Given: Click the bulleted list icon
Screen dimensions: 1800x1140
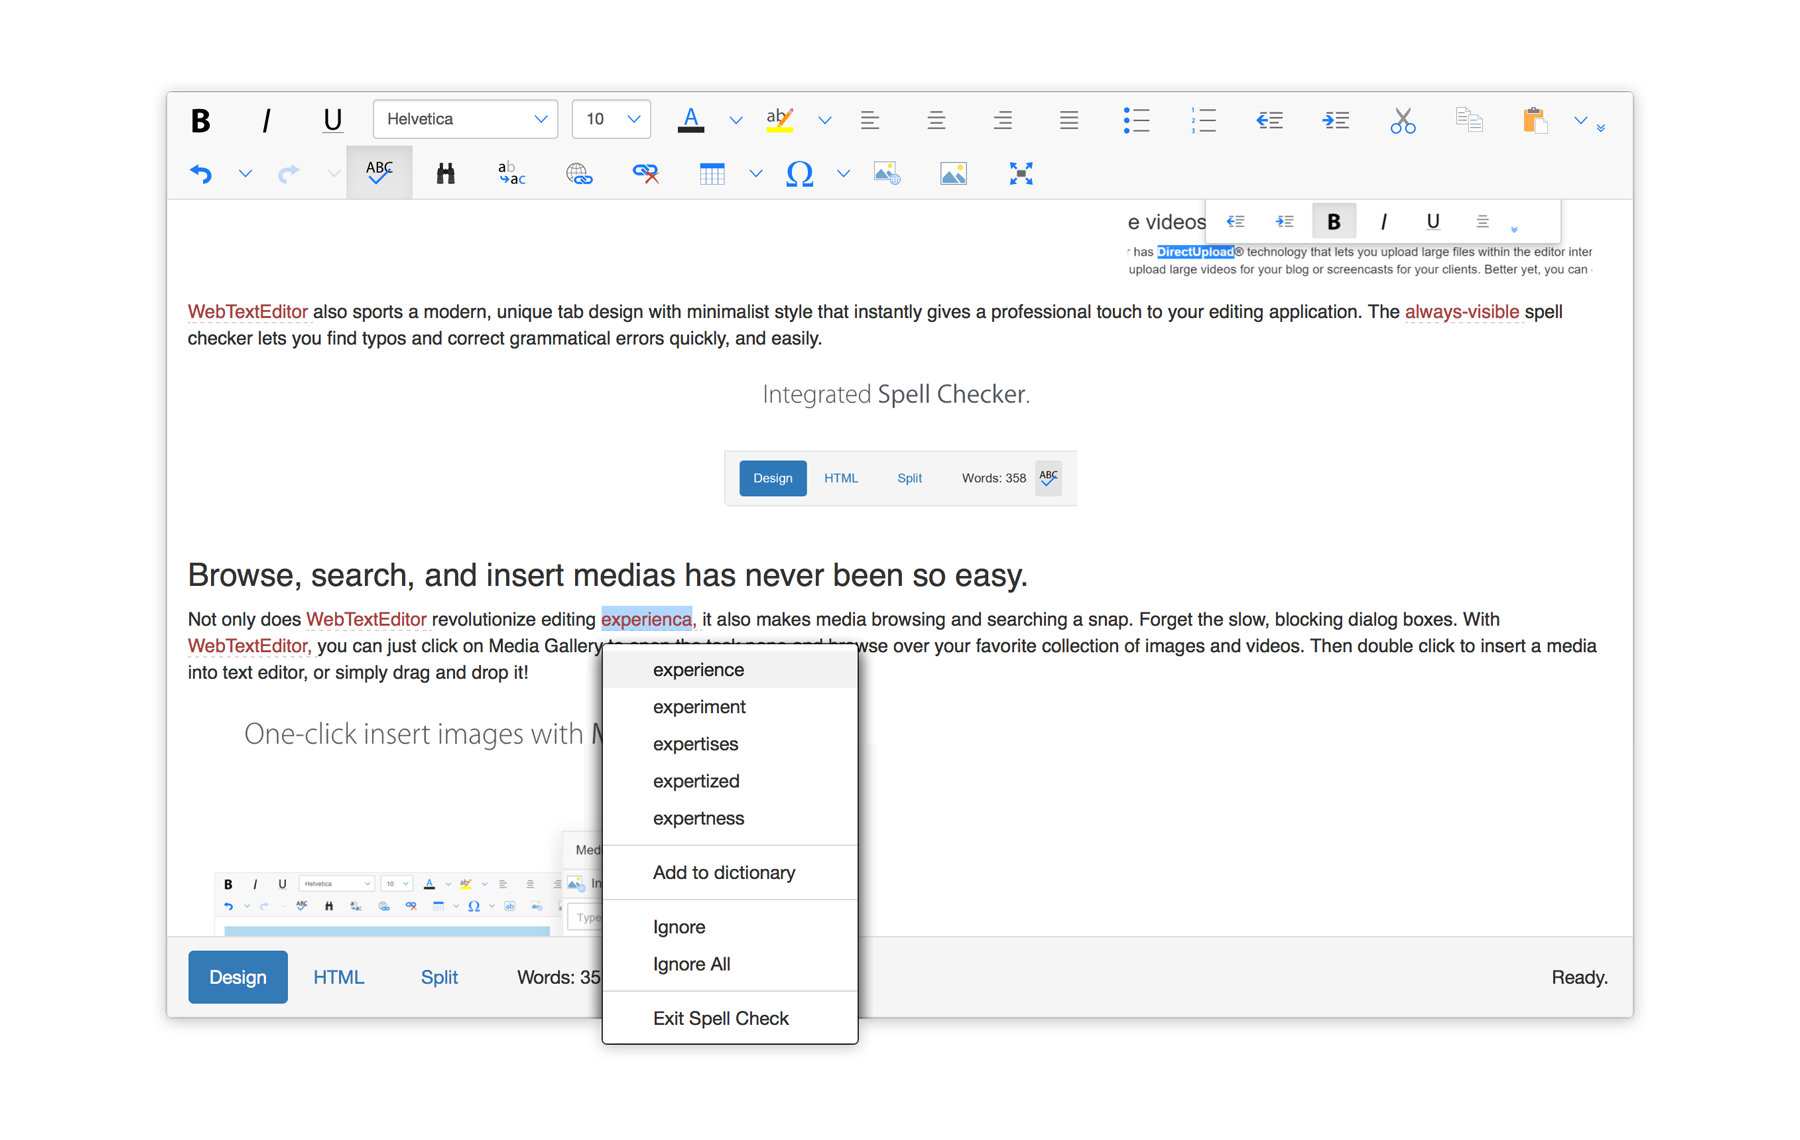Looking at the screenshot, I should click(1135, 120).
